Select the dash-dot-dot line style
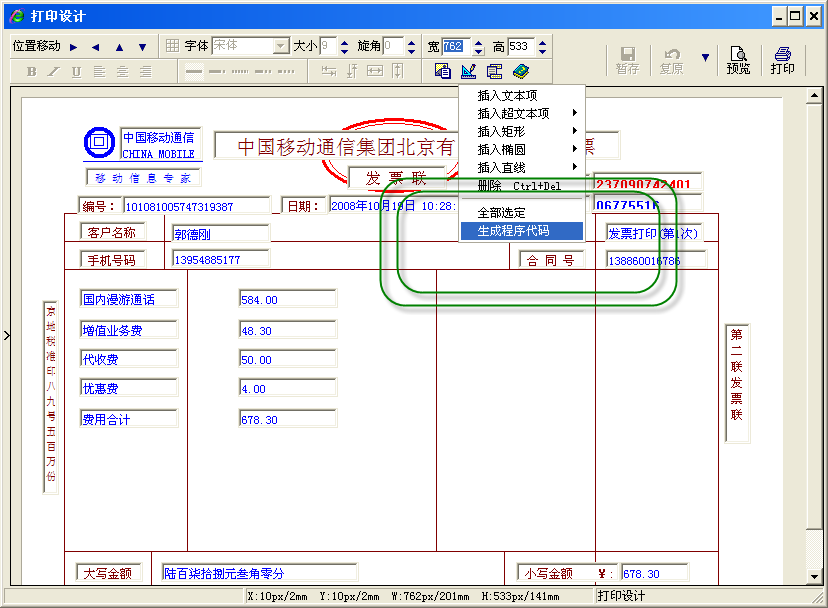This screenshot has height=608, width=828. [x=263, y=71]
